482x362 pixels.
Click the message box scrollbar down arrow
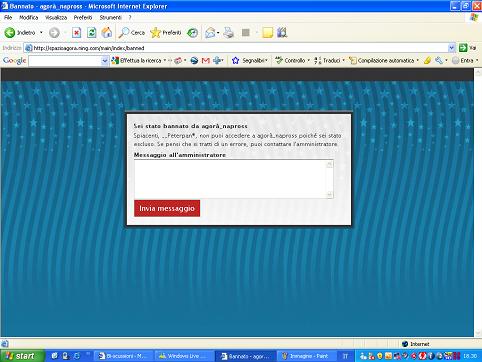329,194
